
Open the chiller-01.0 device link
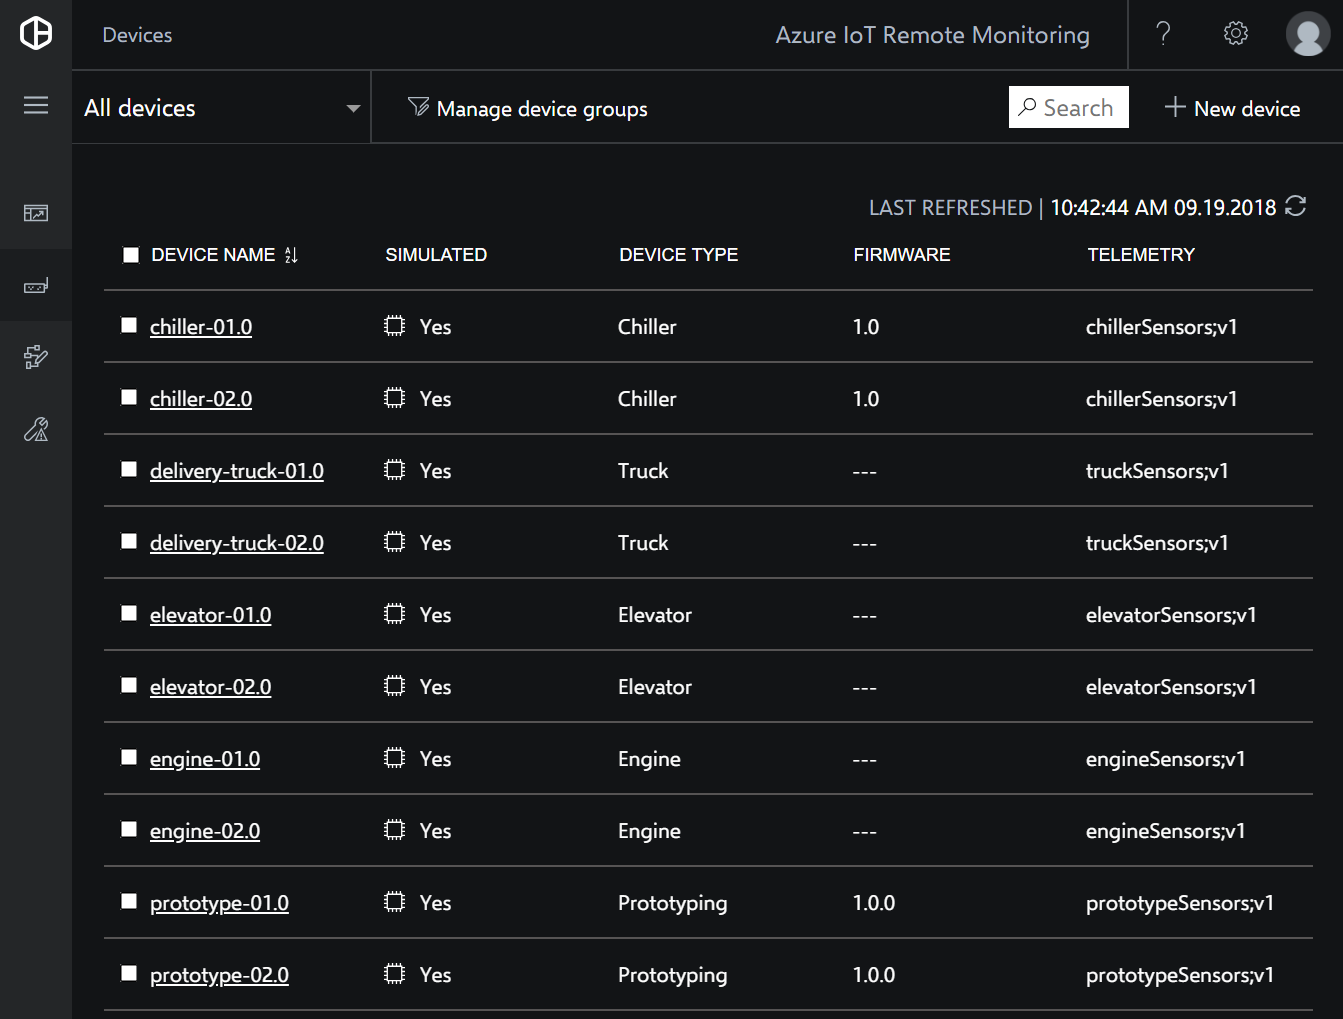coord(201,327)
